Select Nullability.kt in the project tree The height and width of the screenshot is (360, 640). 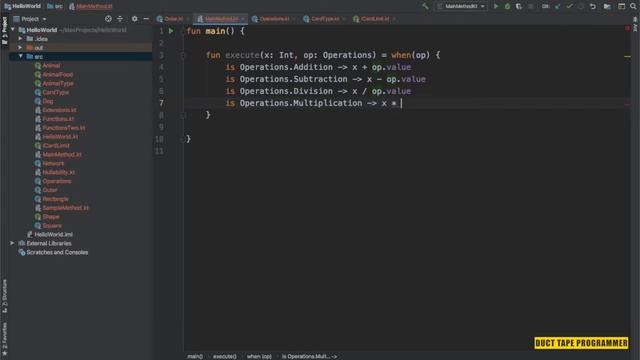[x=58, y=172]
